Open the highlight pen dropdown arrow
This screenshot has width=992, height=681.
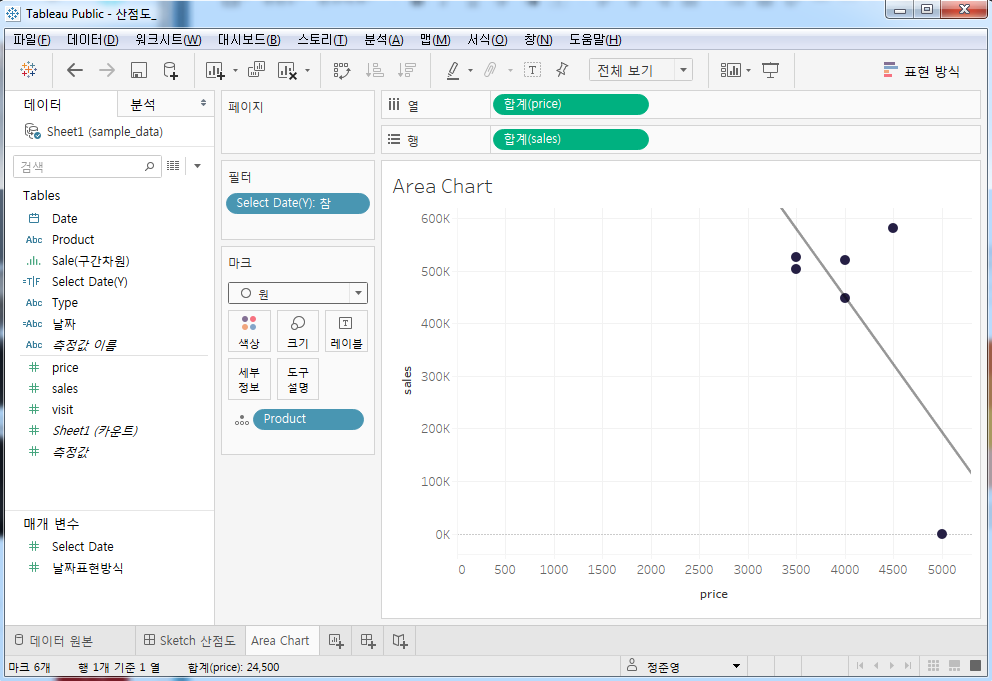pyautogui.click(x=470, y=70)
